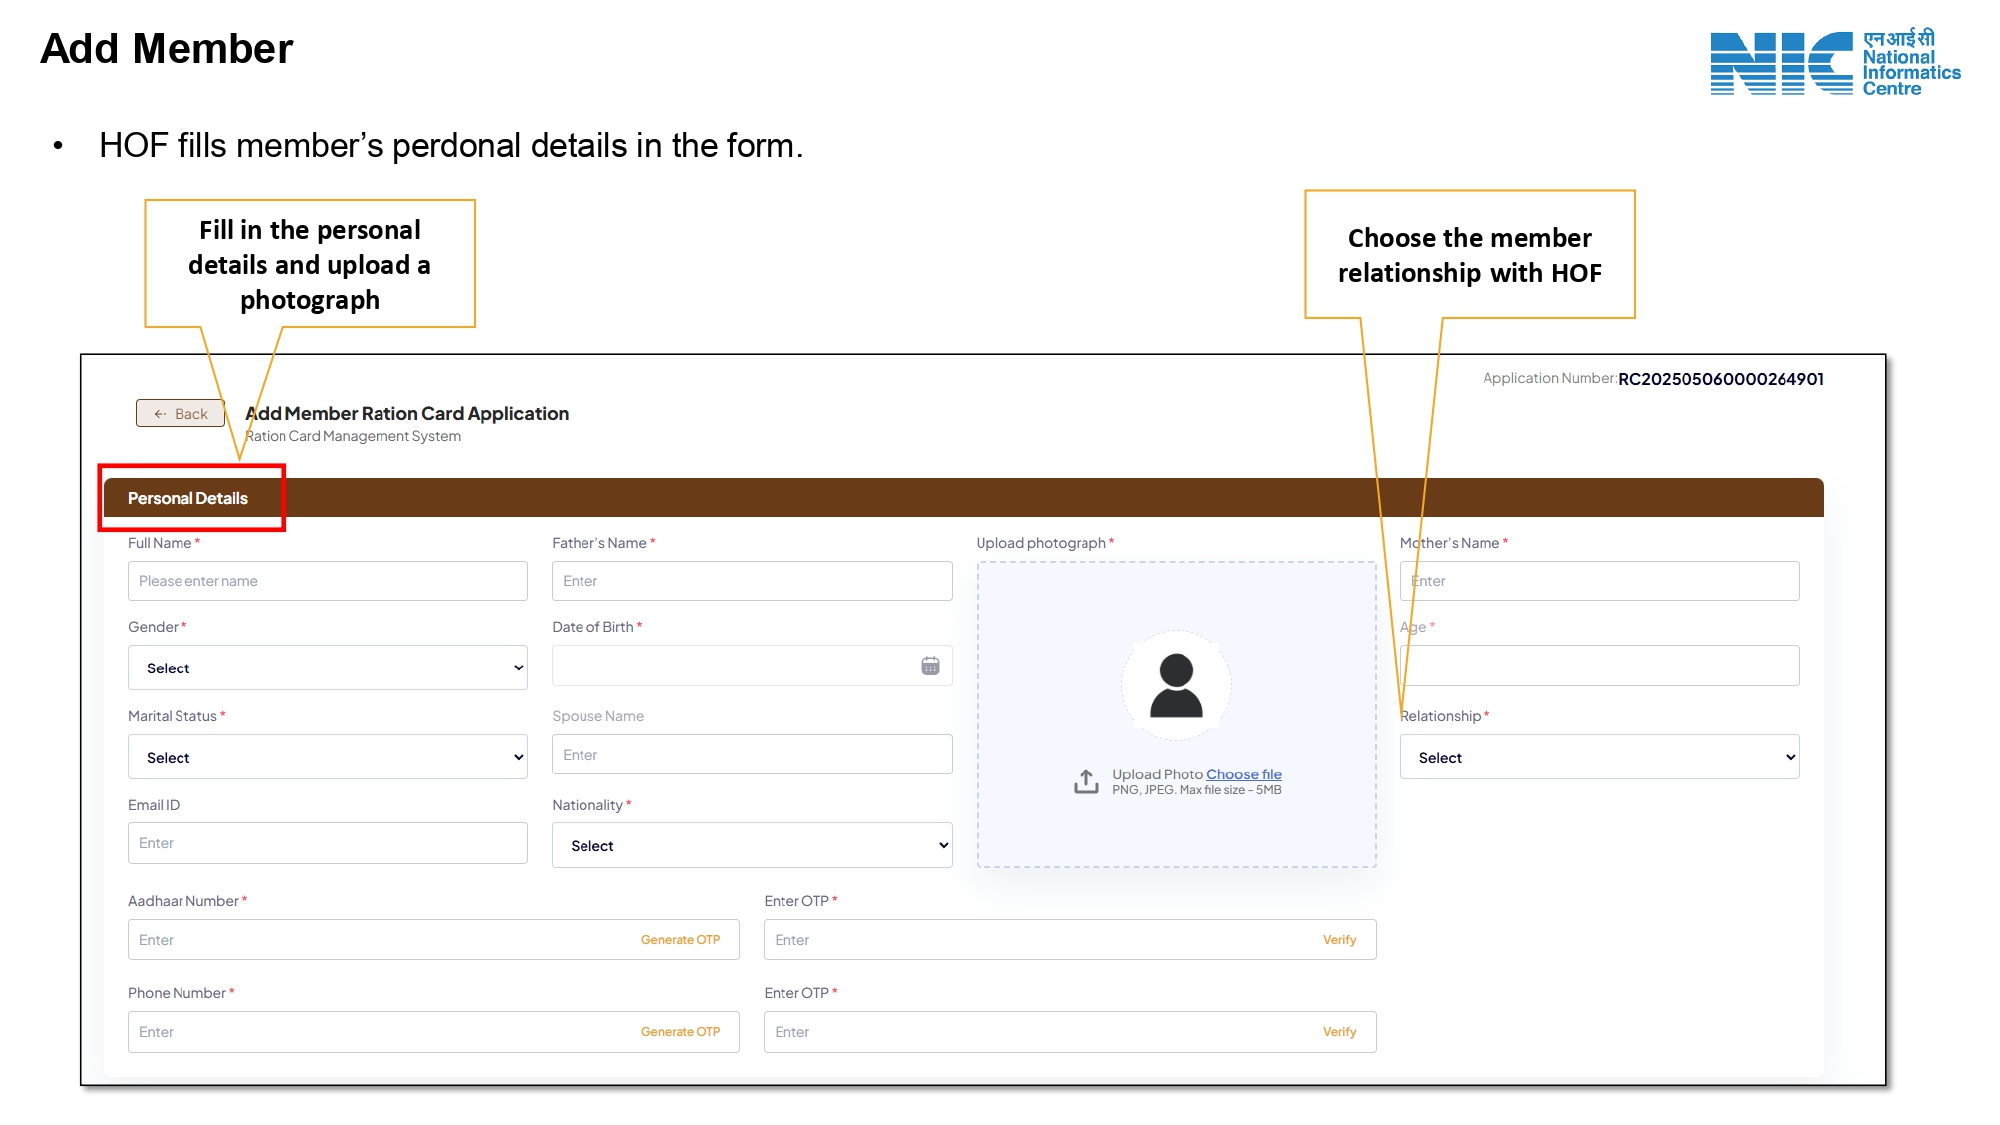Focus the Full Name input field
This screenshot has width=2000, height=1125.
[328, 581]
